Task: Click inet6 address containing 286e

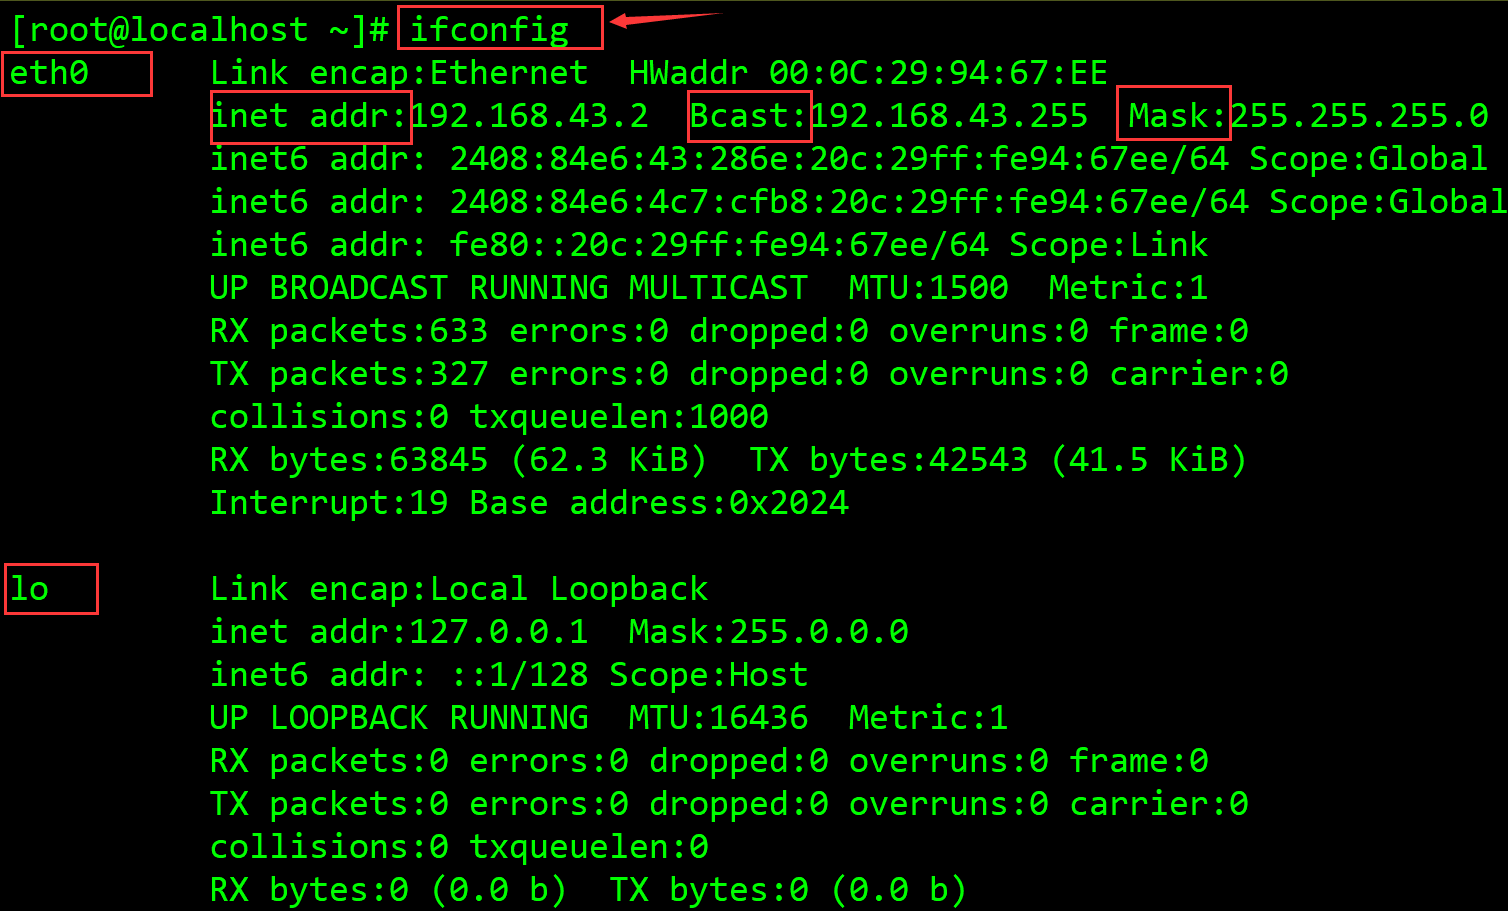Action: pyautogui.click(x=839, y=159)
